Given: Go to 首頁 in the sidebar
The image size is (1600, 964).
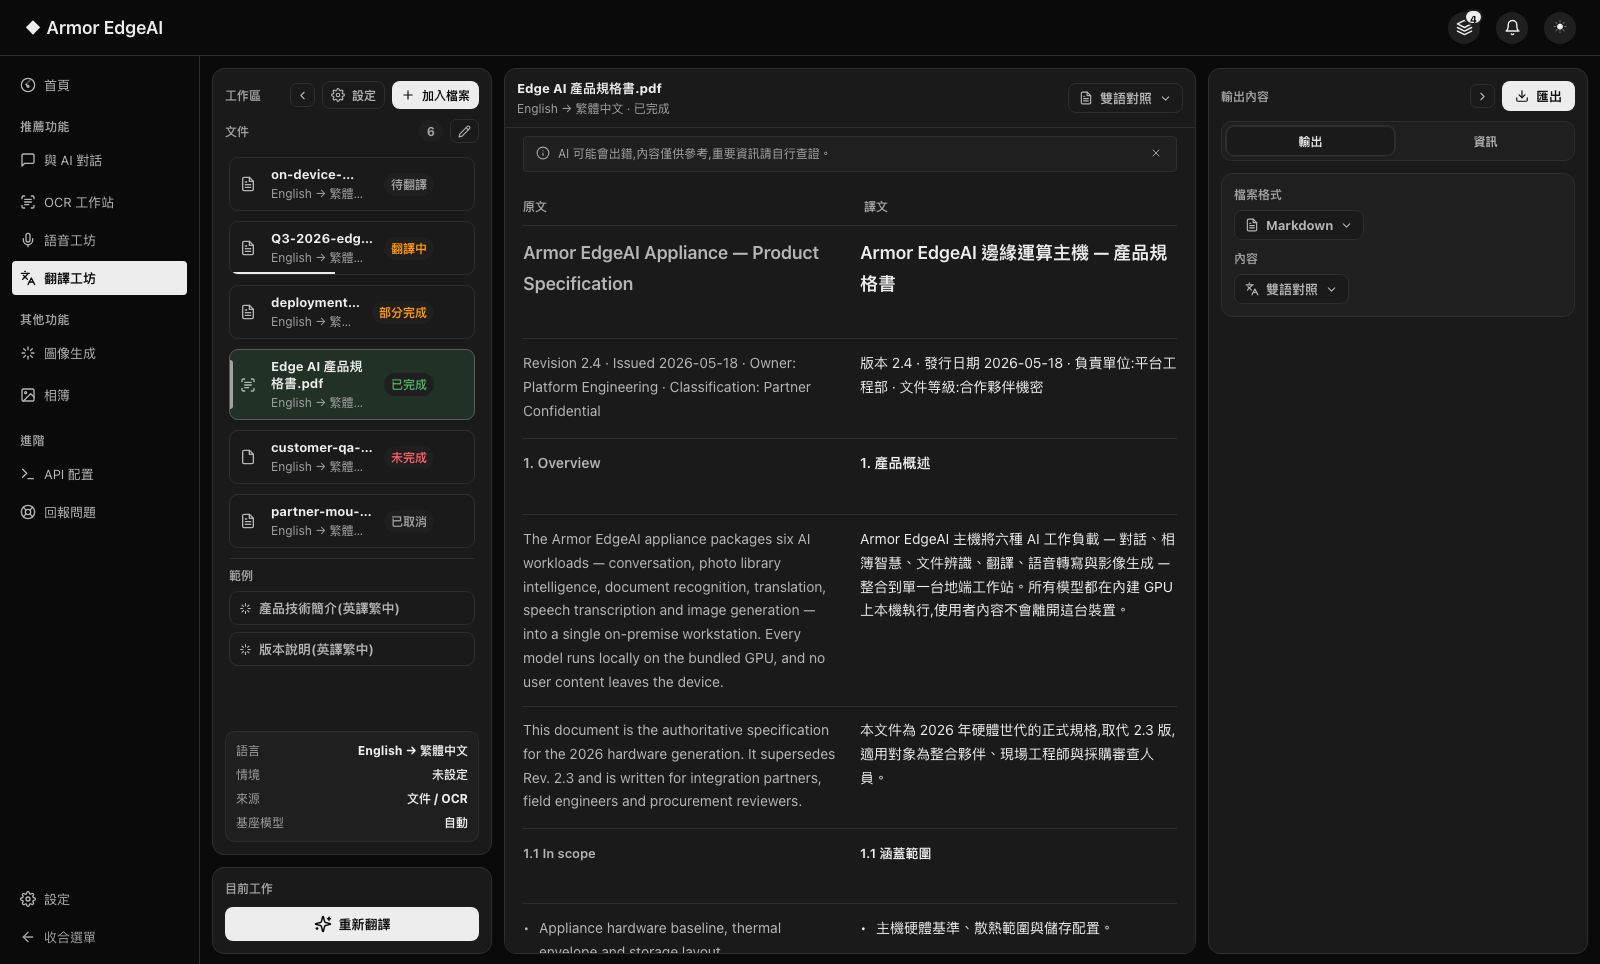Looking at the screenshot, I should pos(99,85).
